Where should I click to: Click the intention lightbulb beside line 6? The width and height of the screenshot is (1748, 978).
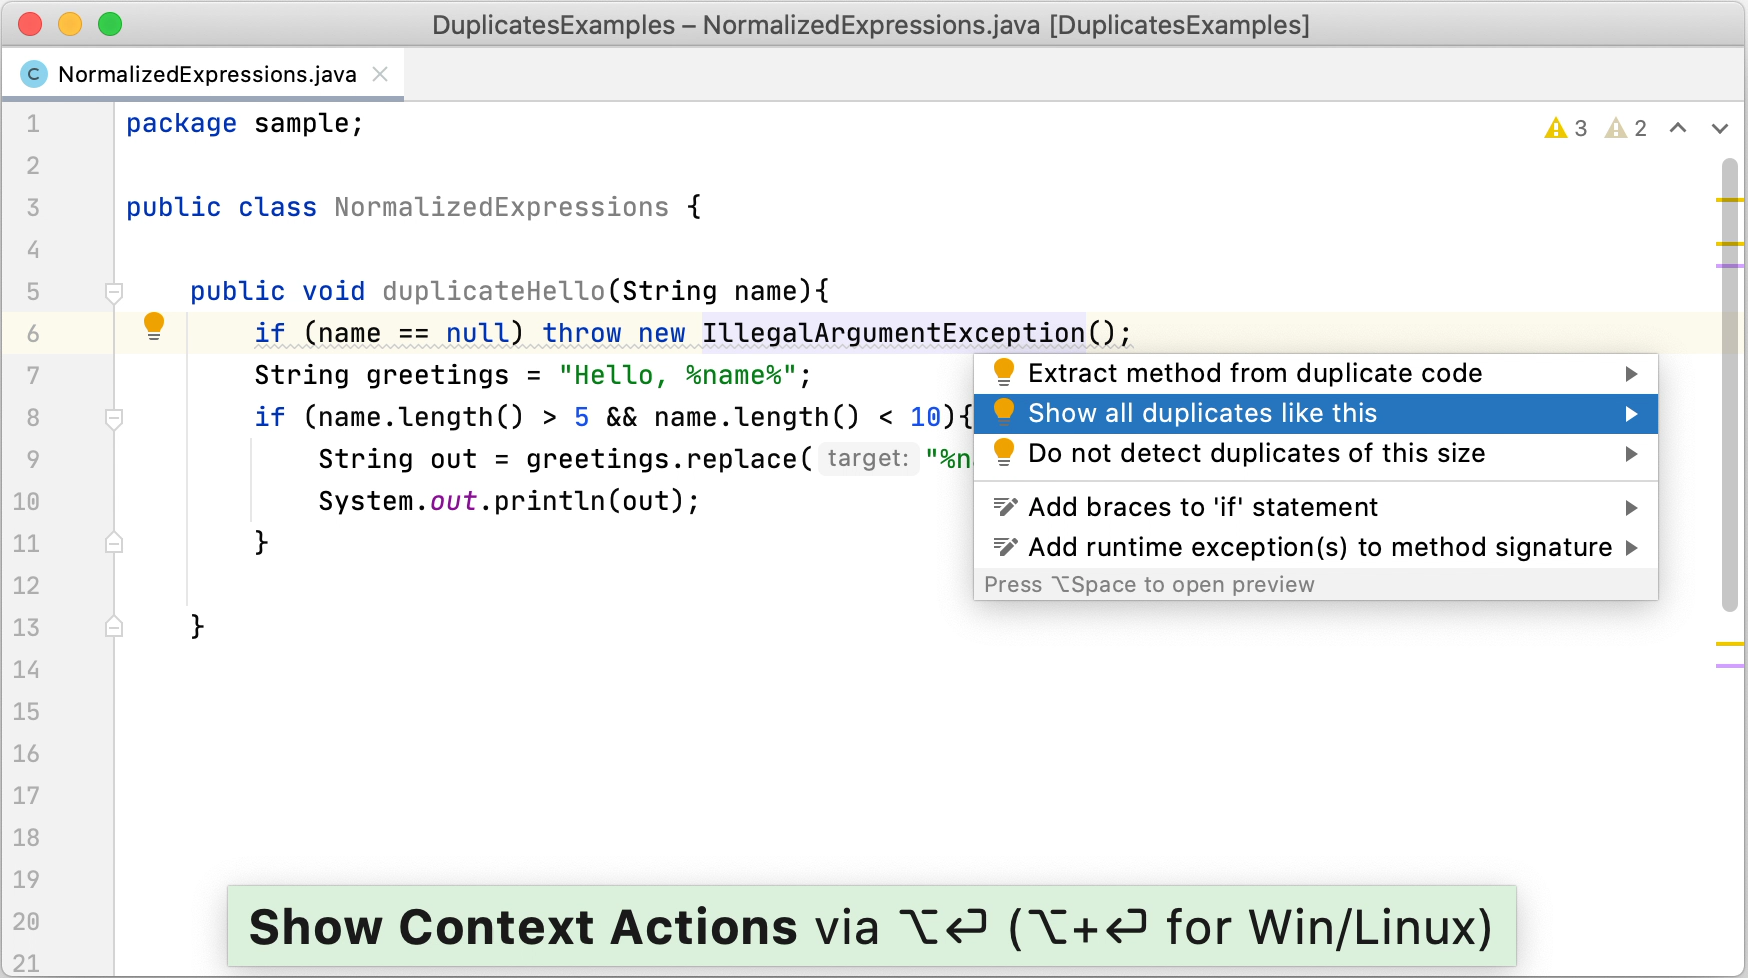[154, 326]
